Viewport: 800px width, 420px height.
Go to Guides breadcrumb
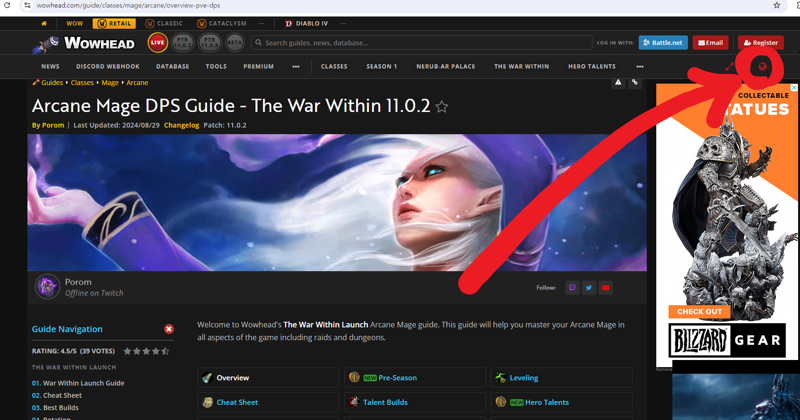click(52, 83)
